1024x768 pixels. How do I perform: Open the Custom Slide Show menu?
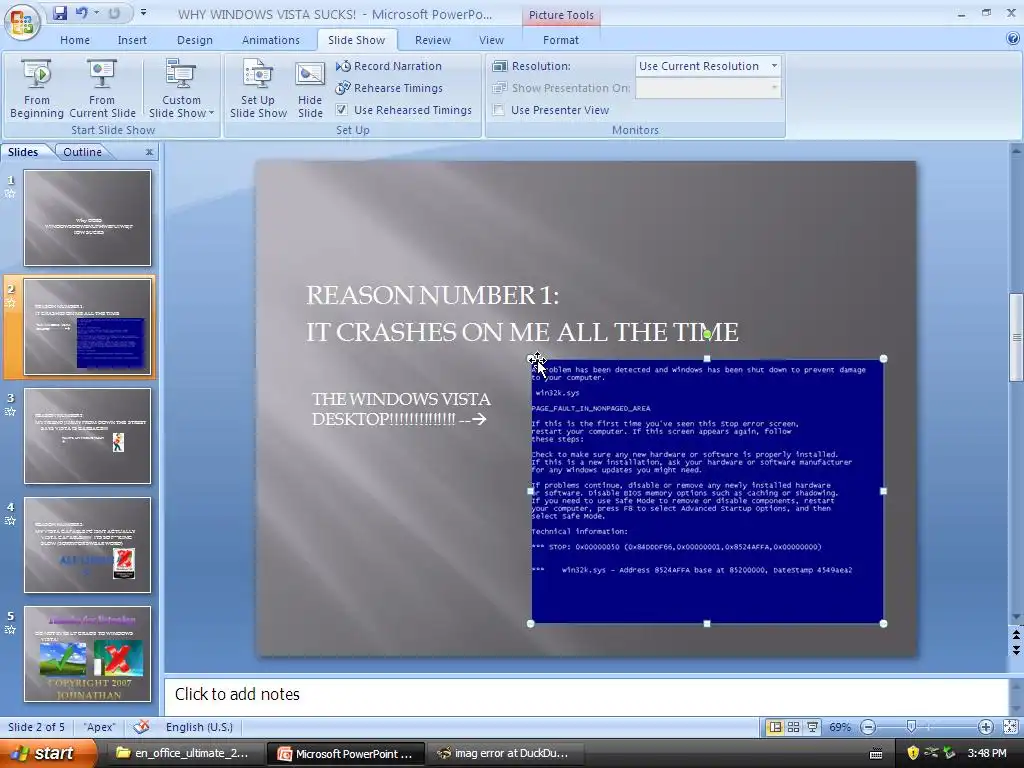tap(181, 88)
